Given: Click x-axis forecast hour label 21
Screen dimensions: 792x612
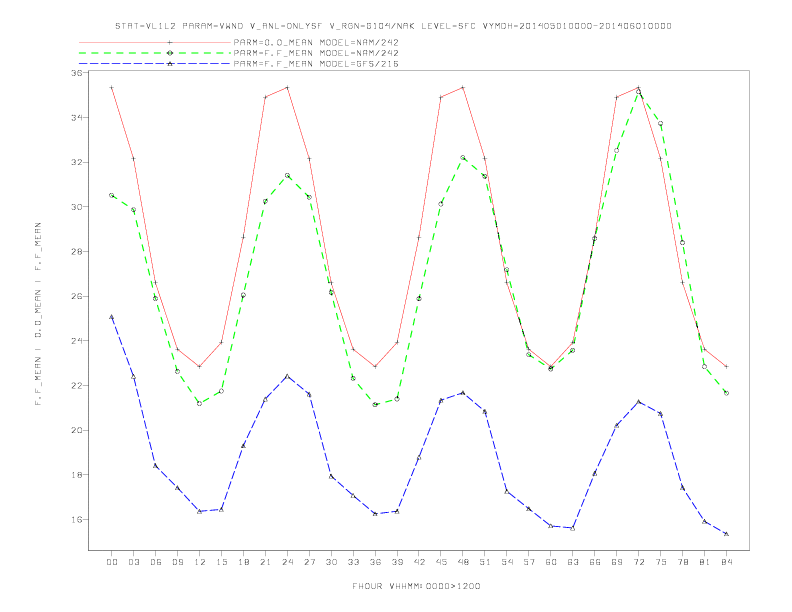Looking at the screenshot, I should [266, 562].
